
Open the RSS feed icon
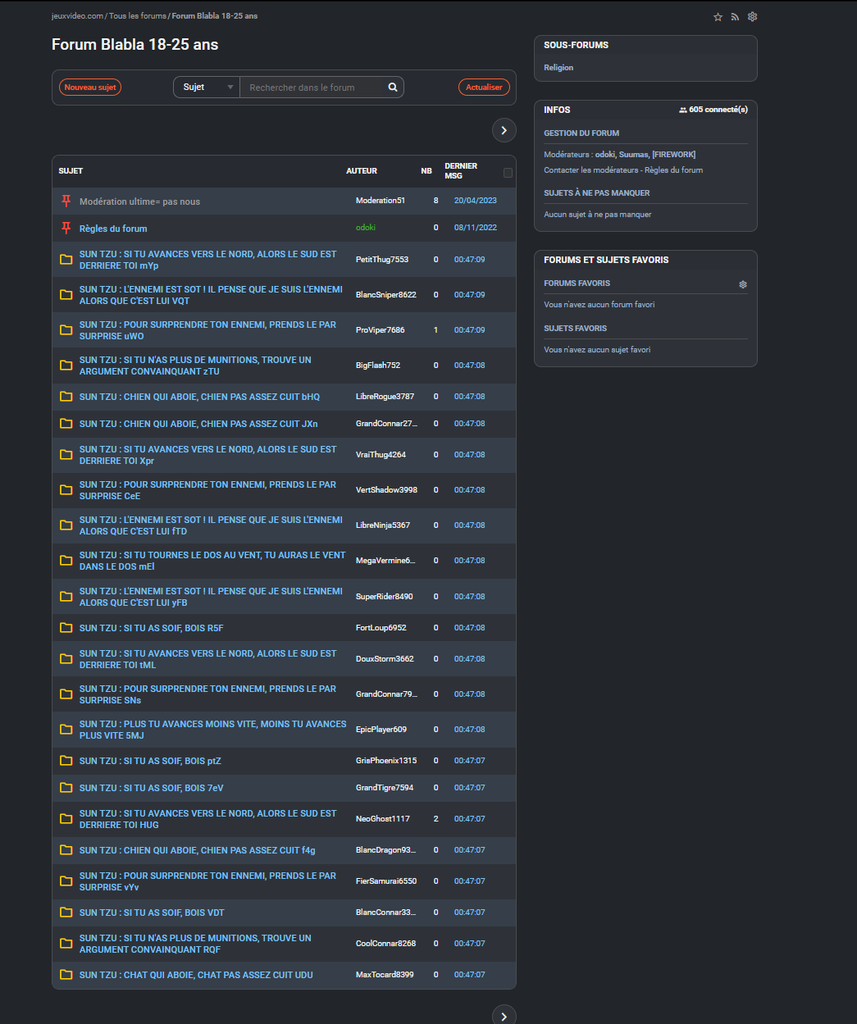(735, 17)
